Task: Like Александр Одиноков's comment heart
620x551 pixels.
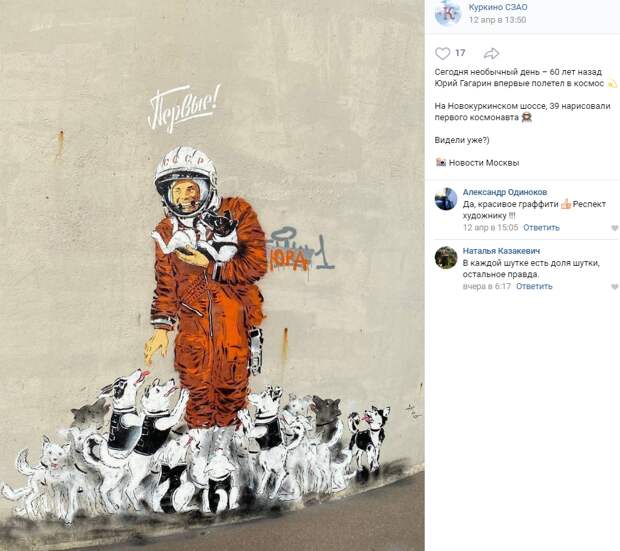Action: tap(615, 228)
